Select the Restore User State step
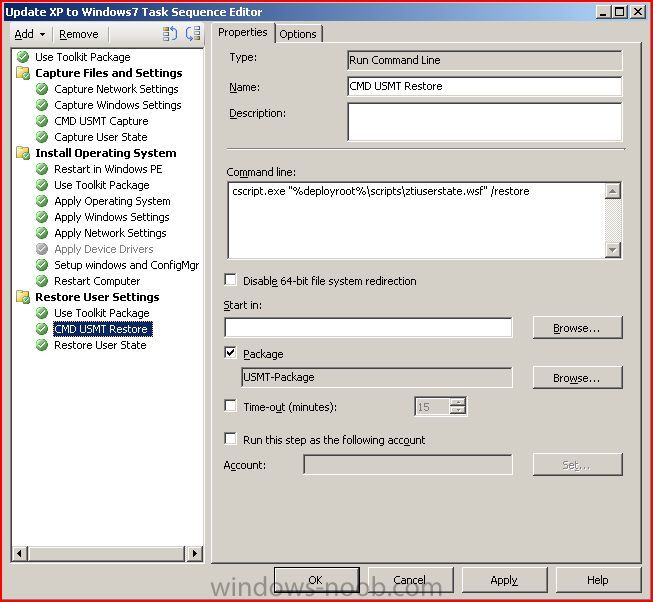The image size is (653, 602). [x=100, y=345]
